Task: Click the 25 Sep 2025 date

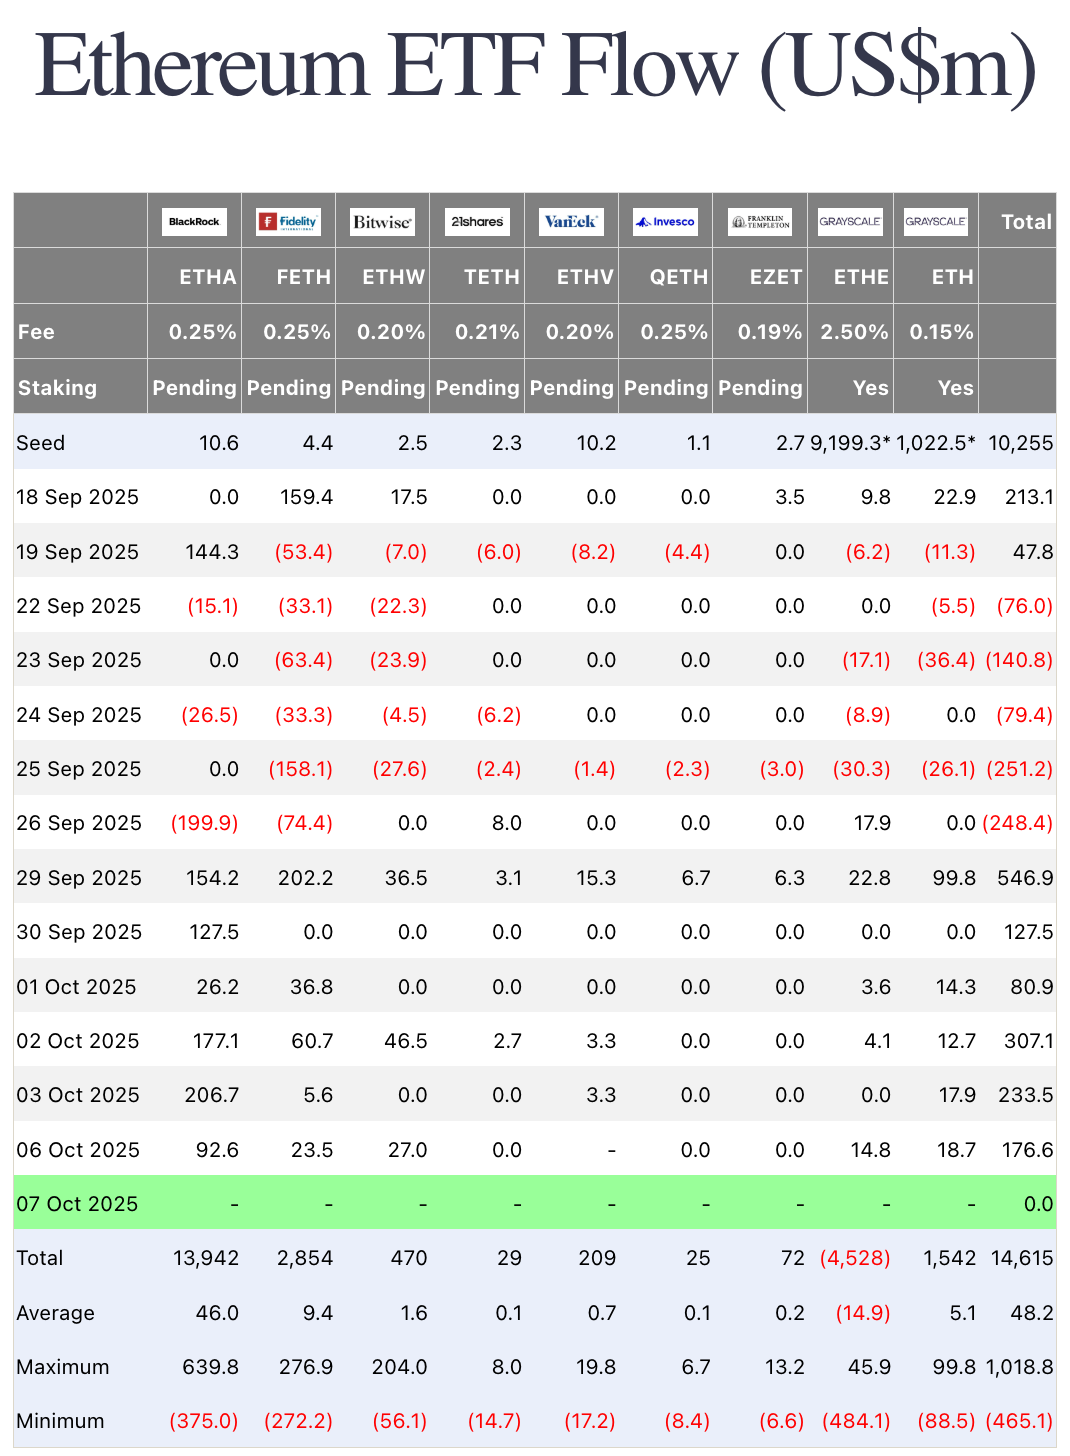Action: 79,769
